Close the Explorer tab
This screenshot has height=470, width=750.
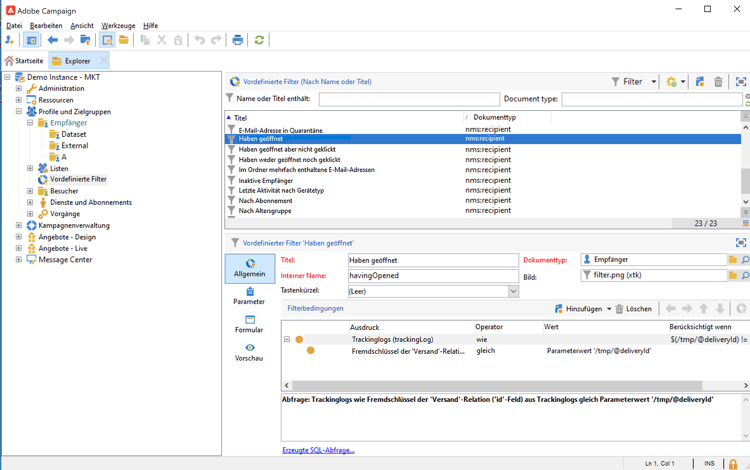click(103, 61)
